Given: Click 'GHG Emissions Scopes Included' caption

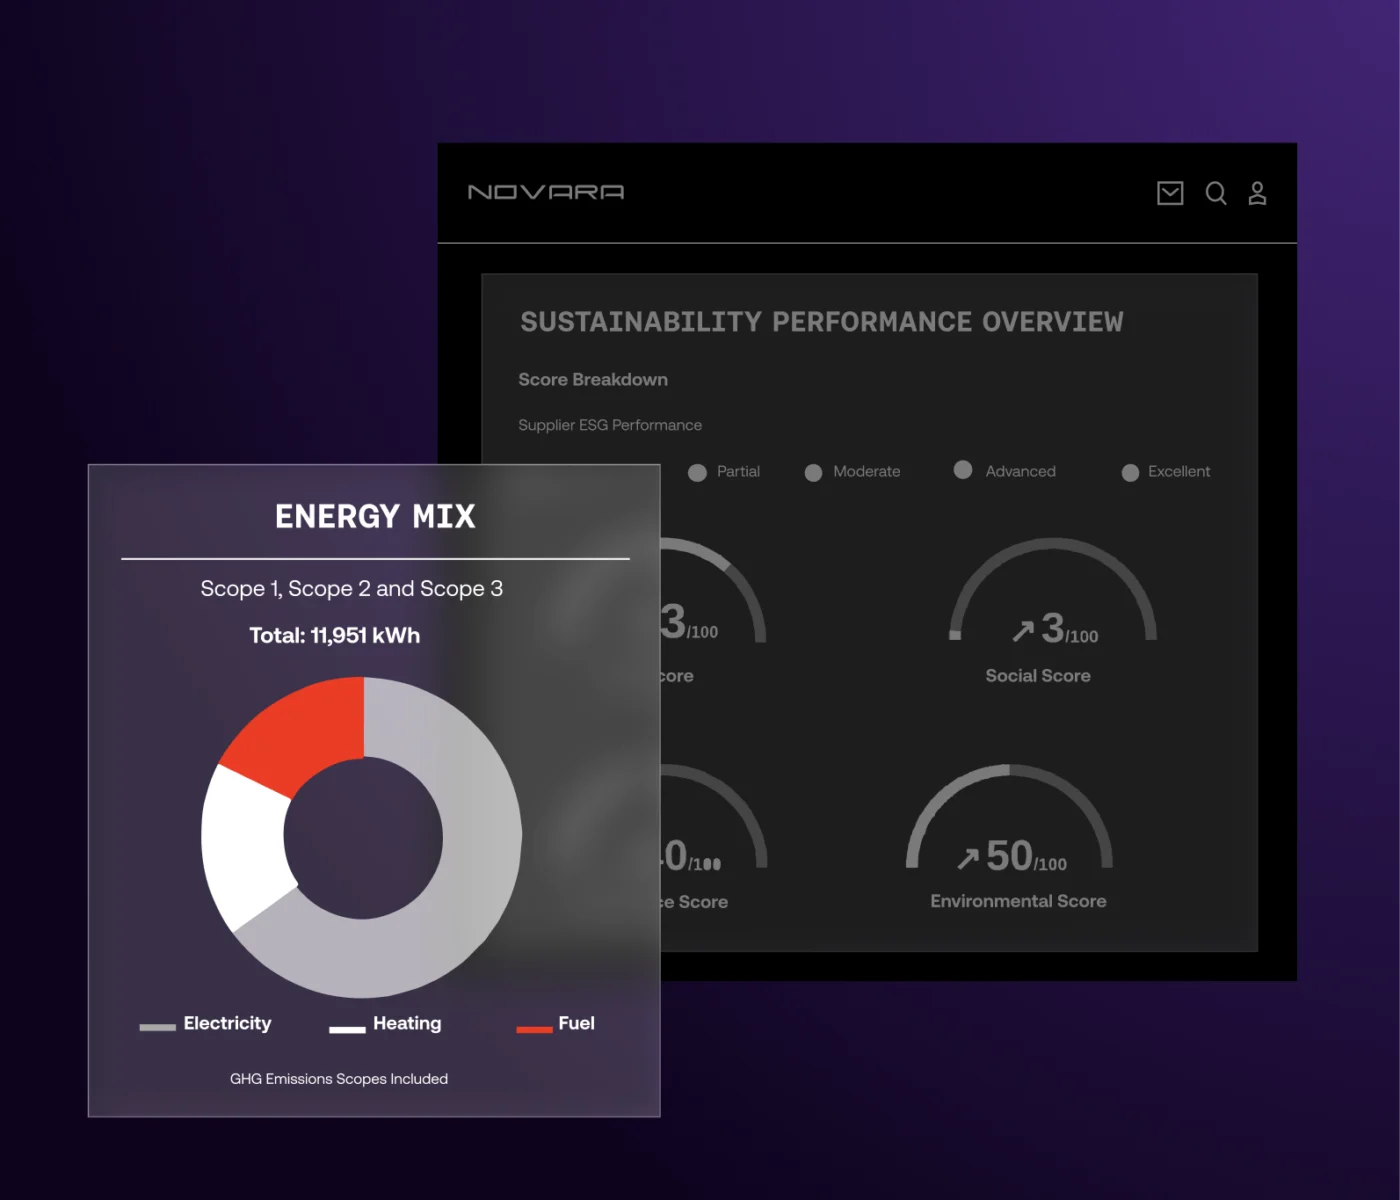Looking at the screenshot, I should coord(339,1079).
